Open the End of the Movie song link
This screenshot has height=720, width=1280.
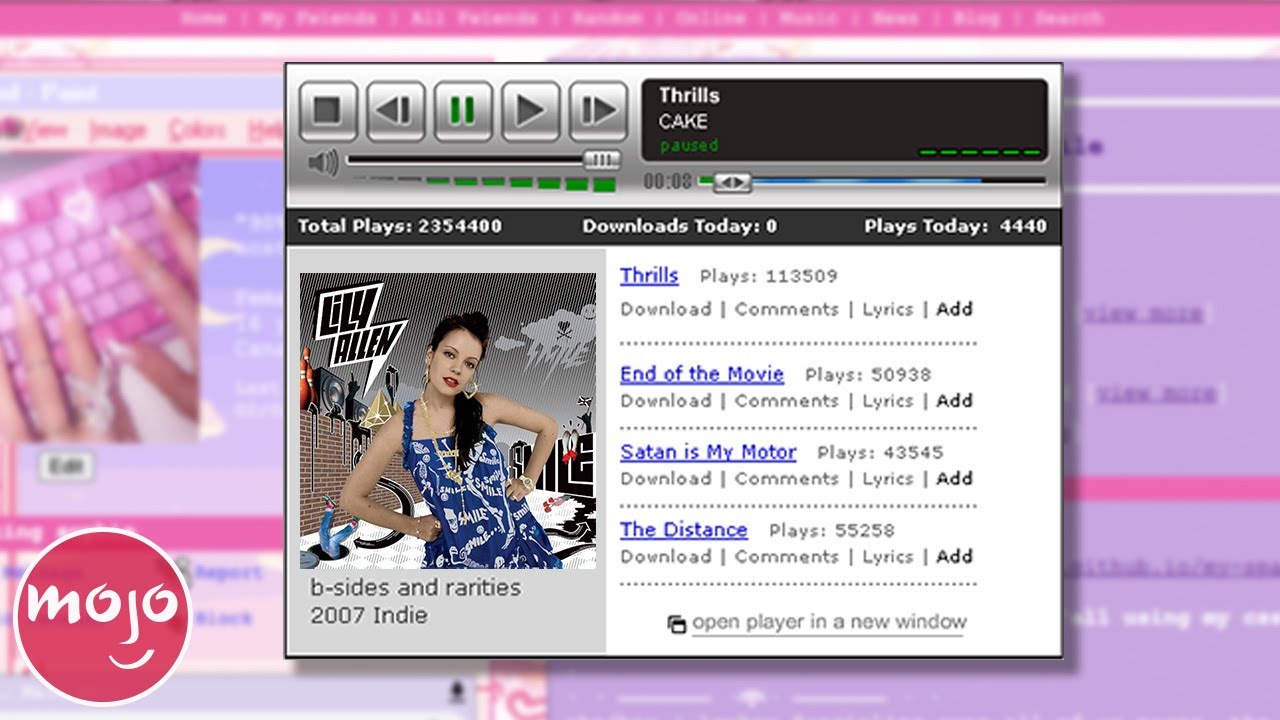(702, 374)
